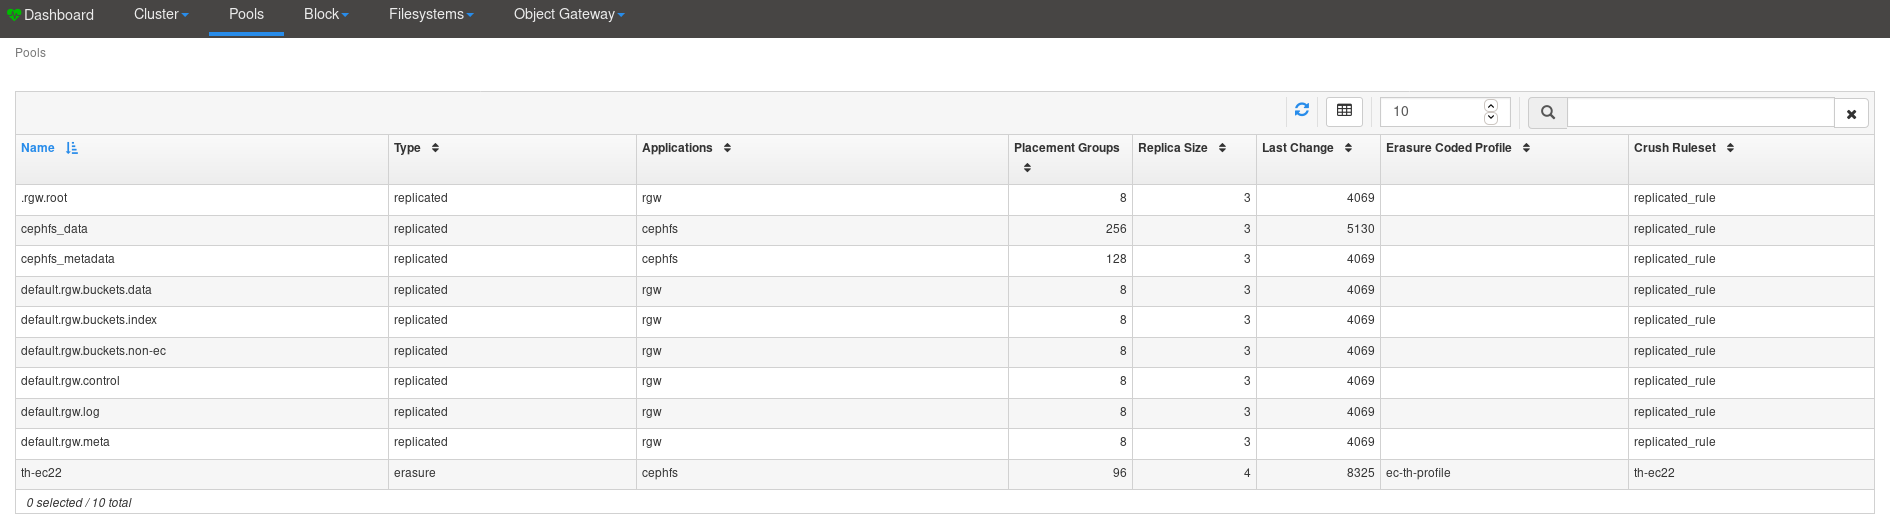Open the Object Gateway menu
This screenshot has width=1890, height=523.
point(569,15)
